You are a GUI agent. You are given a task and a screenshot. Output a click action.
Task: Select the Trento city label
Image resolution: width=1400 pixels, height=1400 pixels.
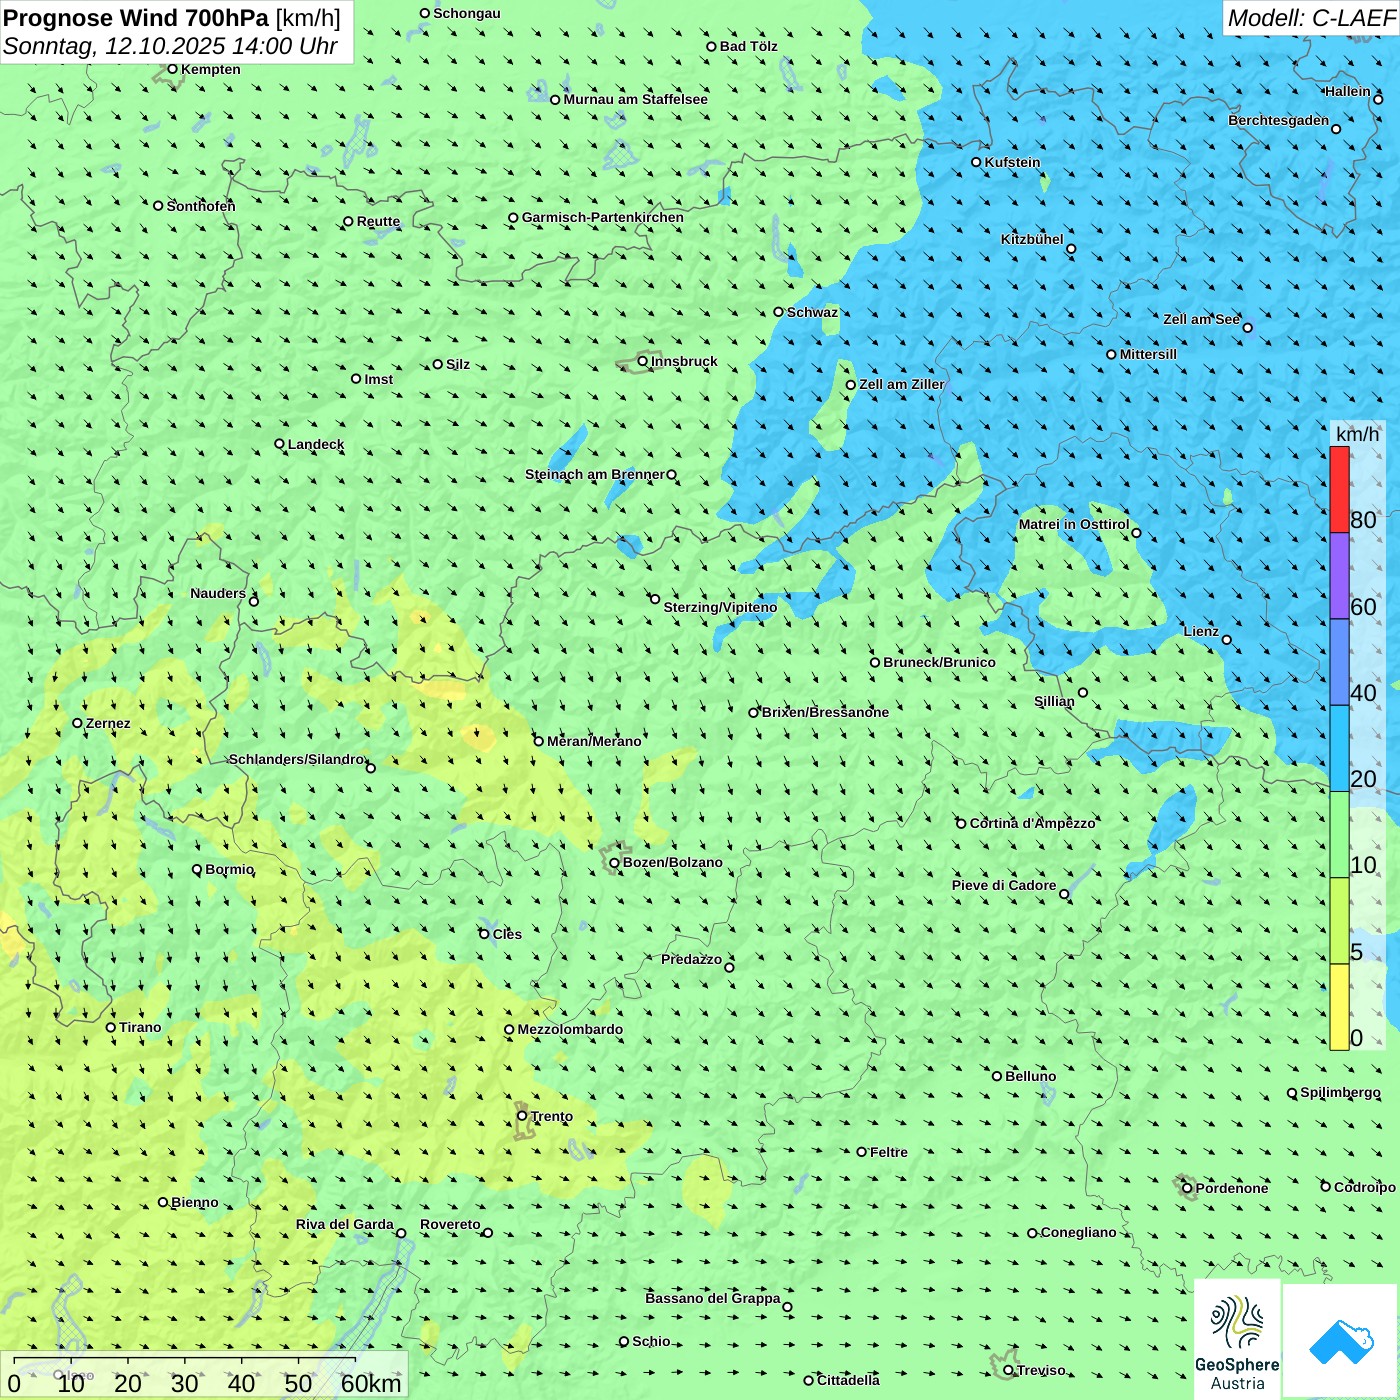tap(551, 1116)
